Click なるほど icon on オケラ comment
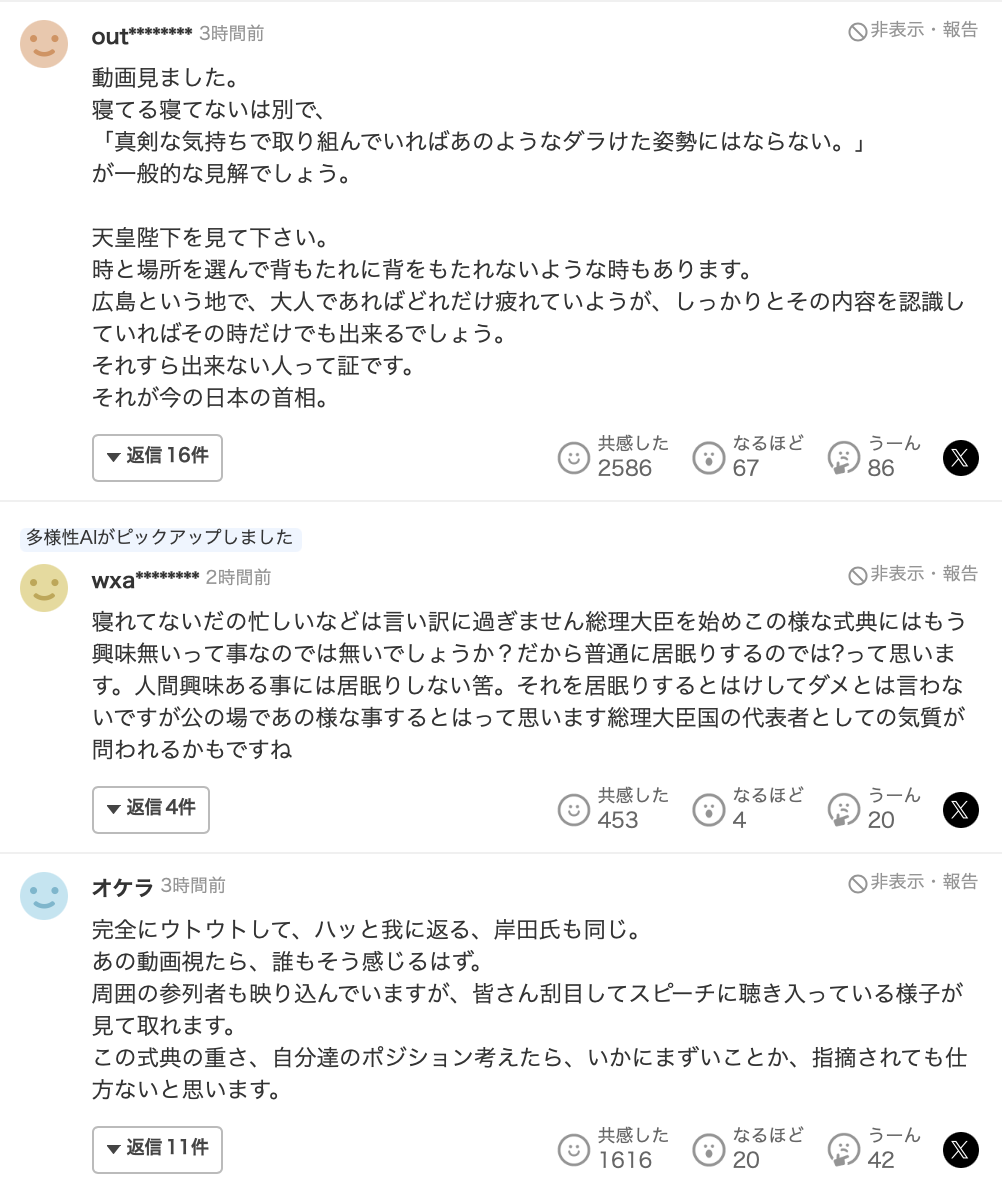This screenshot has width=1002, height=1190. click(708, 1150)
